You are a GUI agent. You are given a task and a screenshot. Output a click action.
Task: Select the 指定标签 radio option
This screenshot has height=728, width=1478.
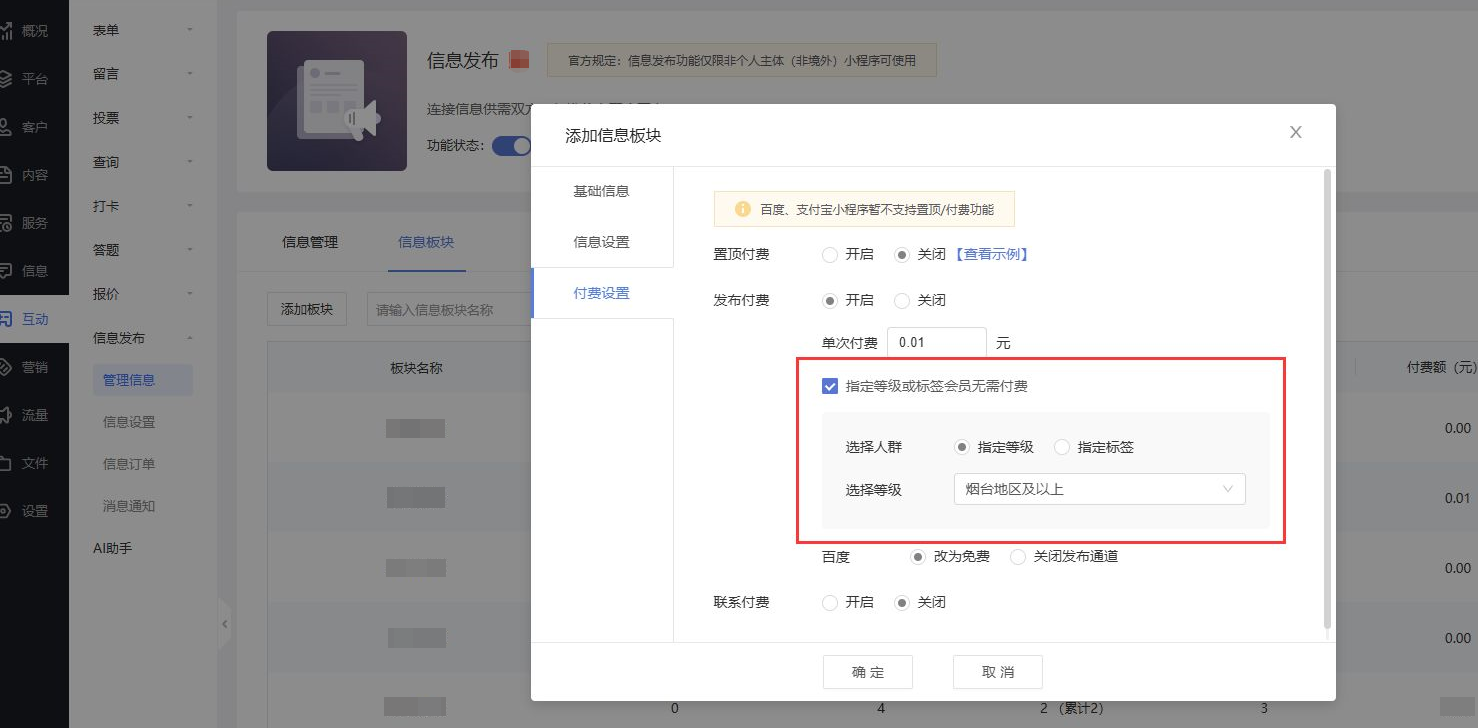pyautogui.click(x=1062, y=447)
